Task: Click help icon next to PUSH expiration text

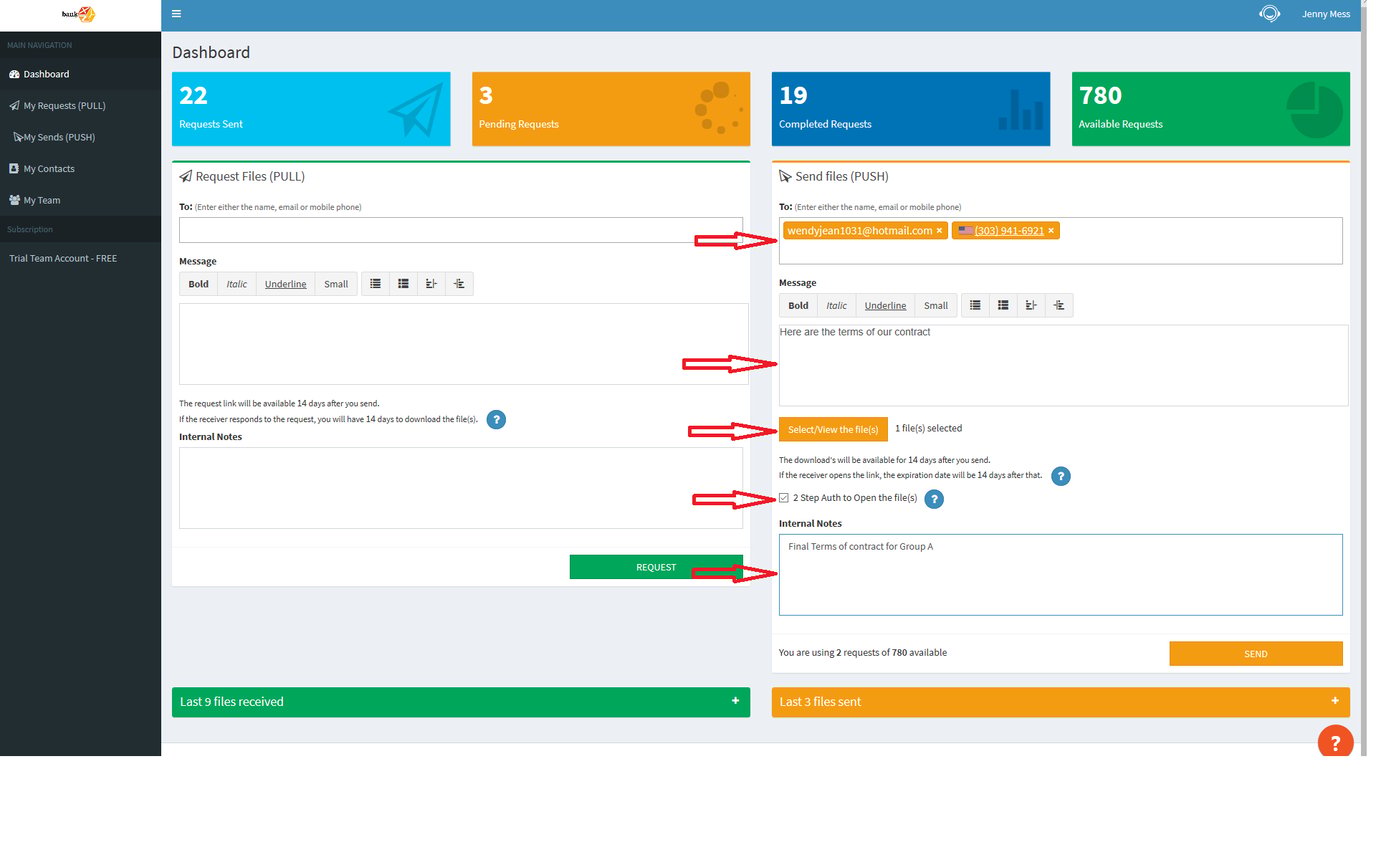Action: pyautogui.click(x=1061, y=476)
